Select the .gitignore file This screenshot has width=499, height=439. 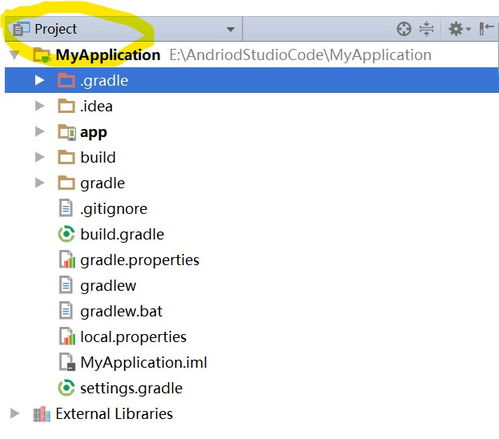(113, 209)
